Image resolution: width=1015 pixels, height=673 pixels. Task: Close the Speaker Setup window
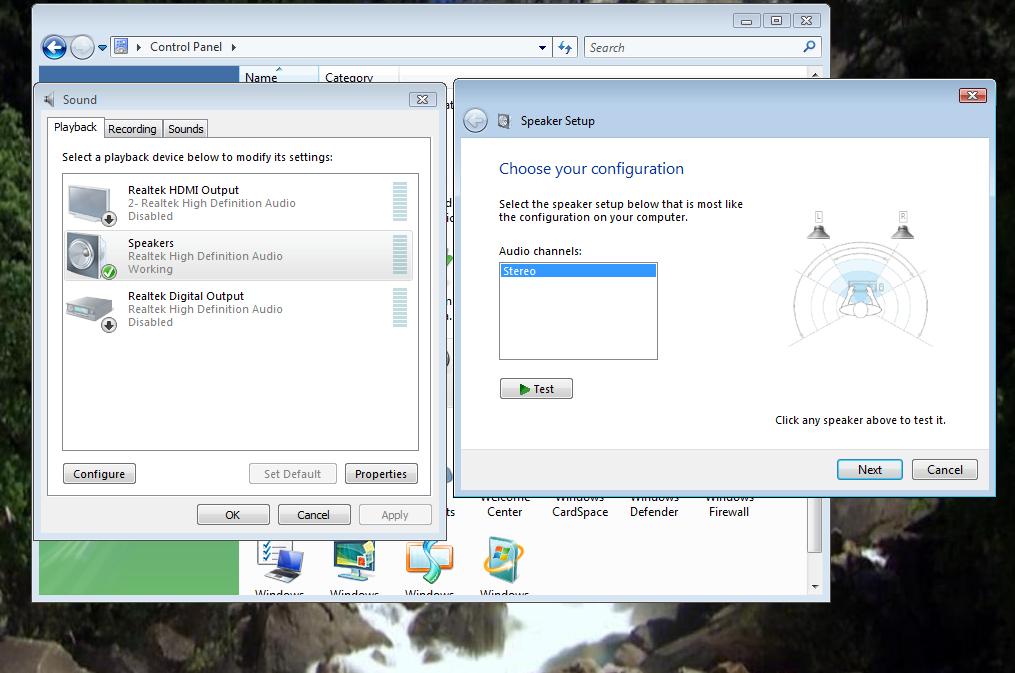click(972, 96)
